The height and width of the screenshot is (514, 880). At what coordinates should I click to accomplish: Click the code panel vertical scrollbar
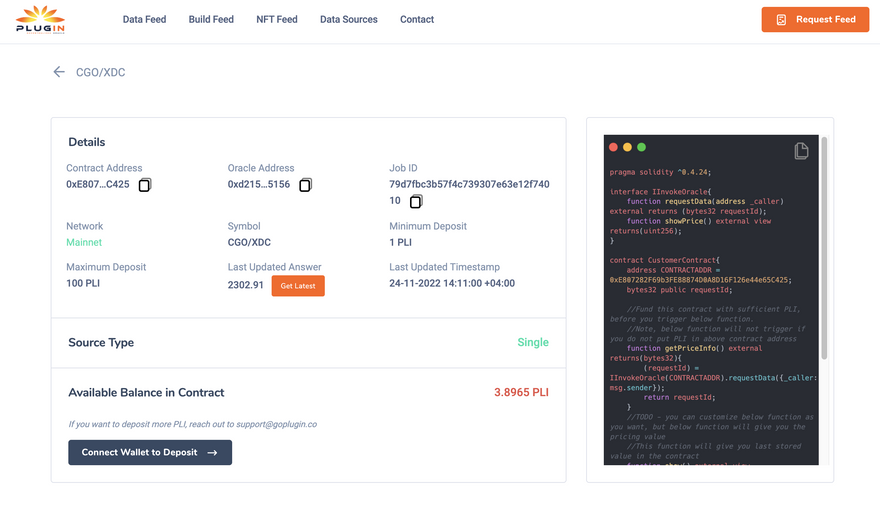point(824,250)
